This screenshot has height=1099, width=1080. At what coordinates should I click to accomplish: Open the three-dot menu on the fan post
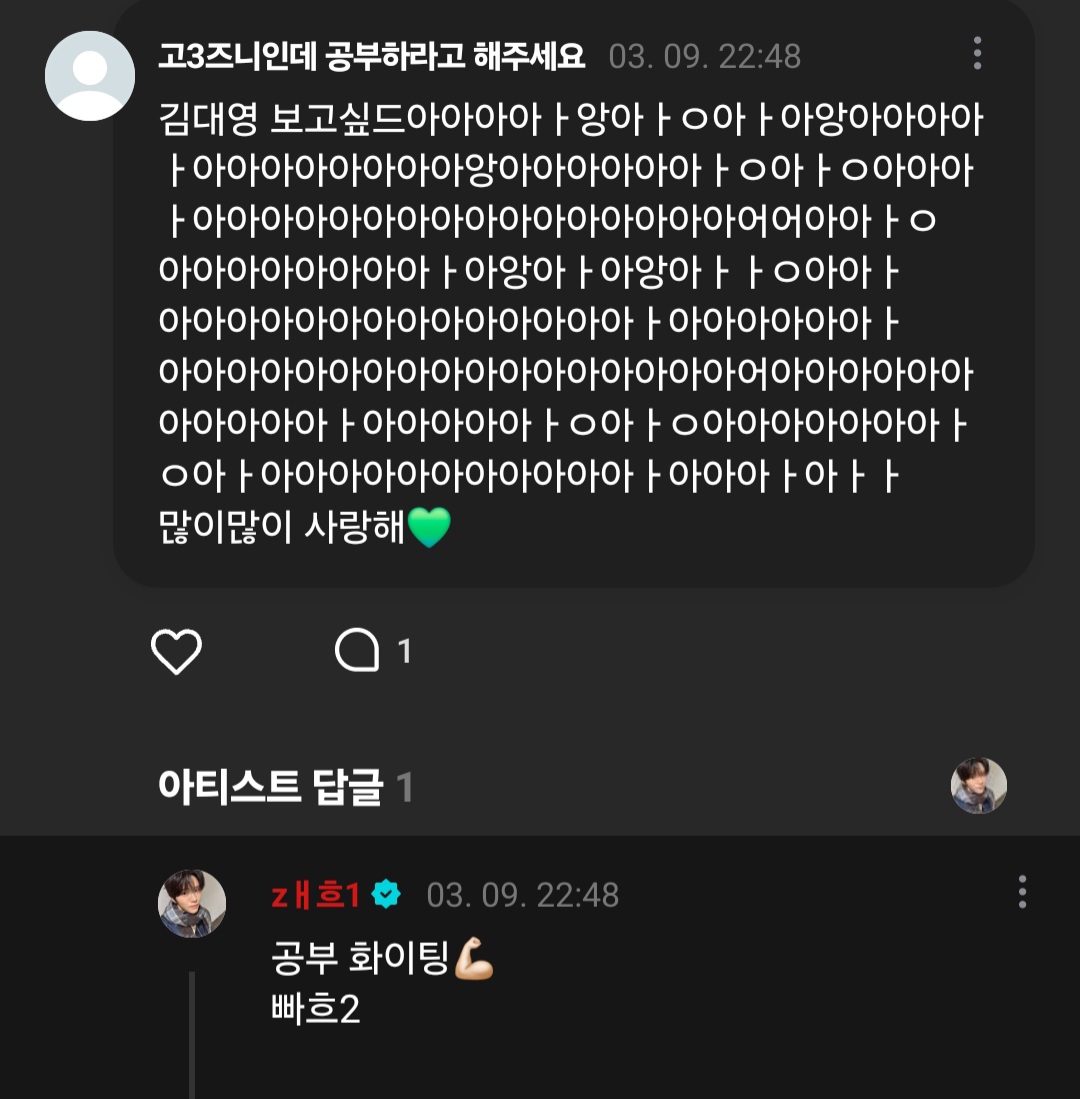(x=977, y=54)
